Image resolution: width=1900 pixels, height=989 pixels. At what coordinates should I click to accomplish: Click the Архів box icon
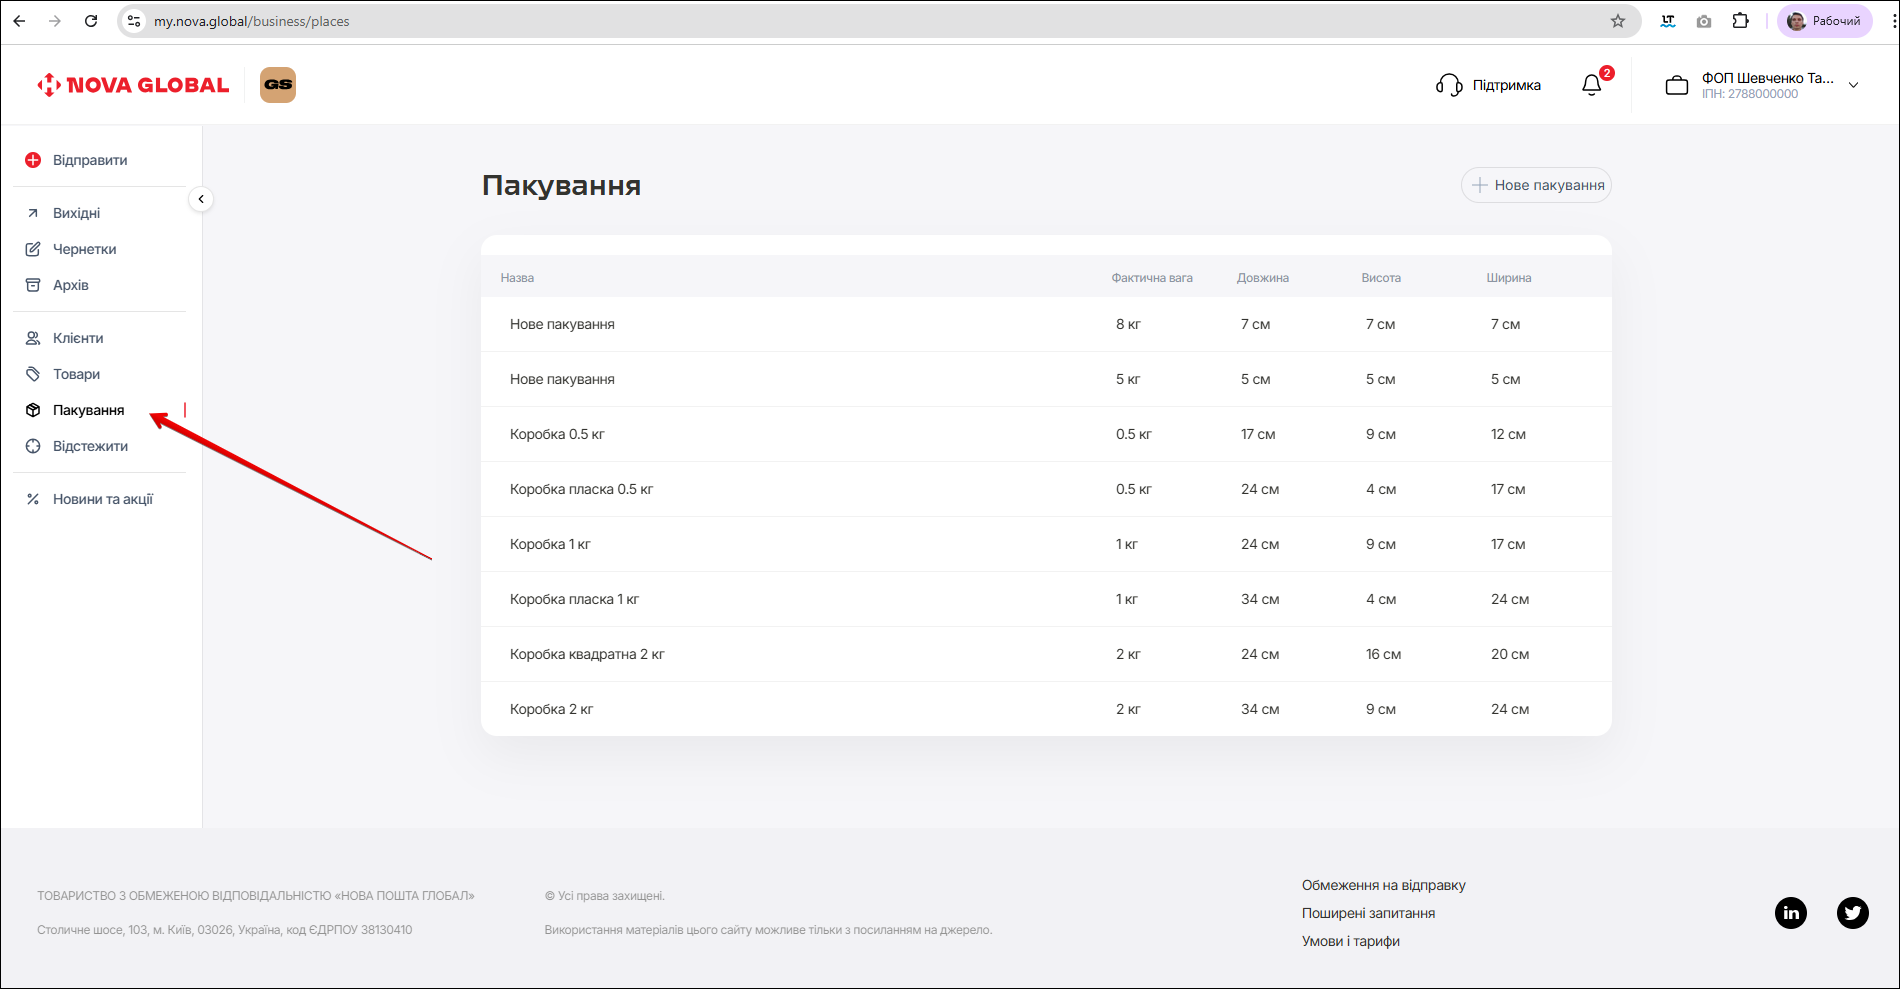(33, 285)
